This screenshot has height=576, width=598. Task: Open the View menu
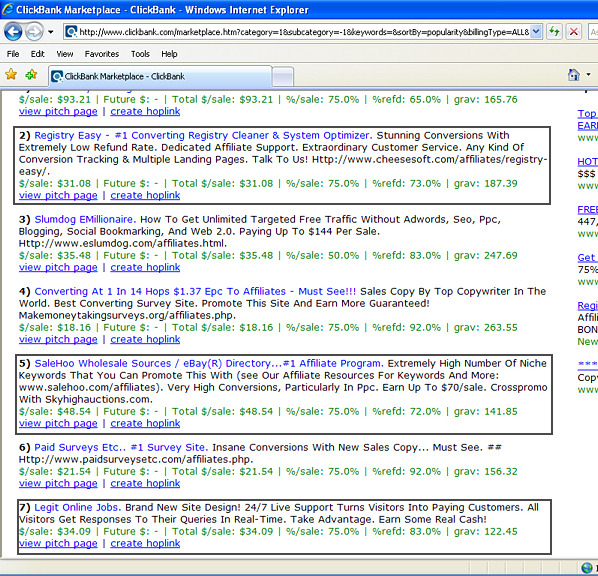64,54
